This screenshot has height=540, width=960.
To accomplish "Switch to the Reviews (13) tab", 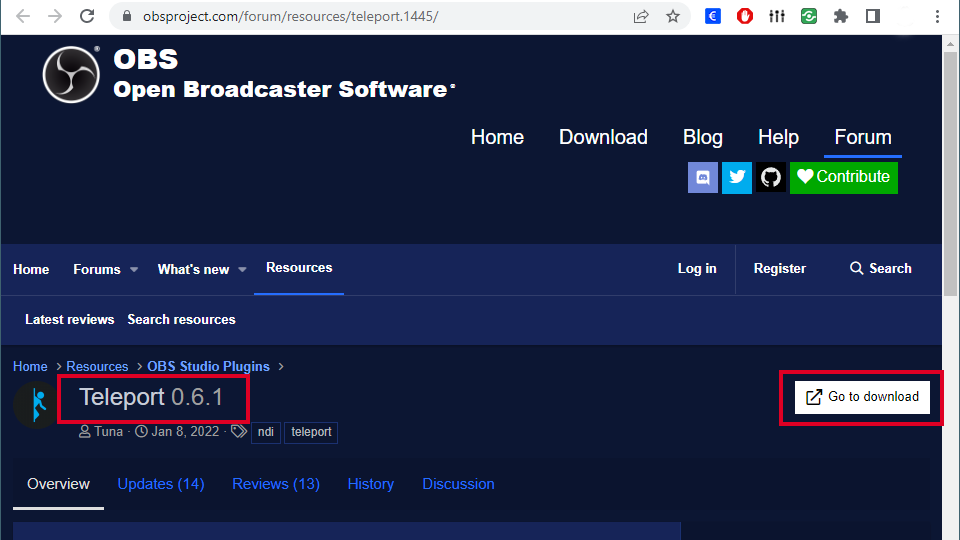I will 276,484.
